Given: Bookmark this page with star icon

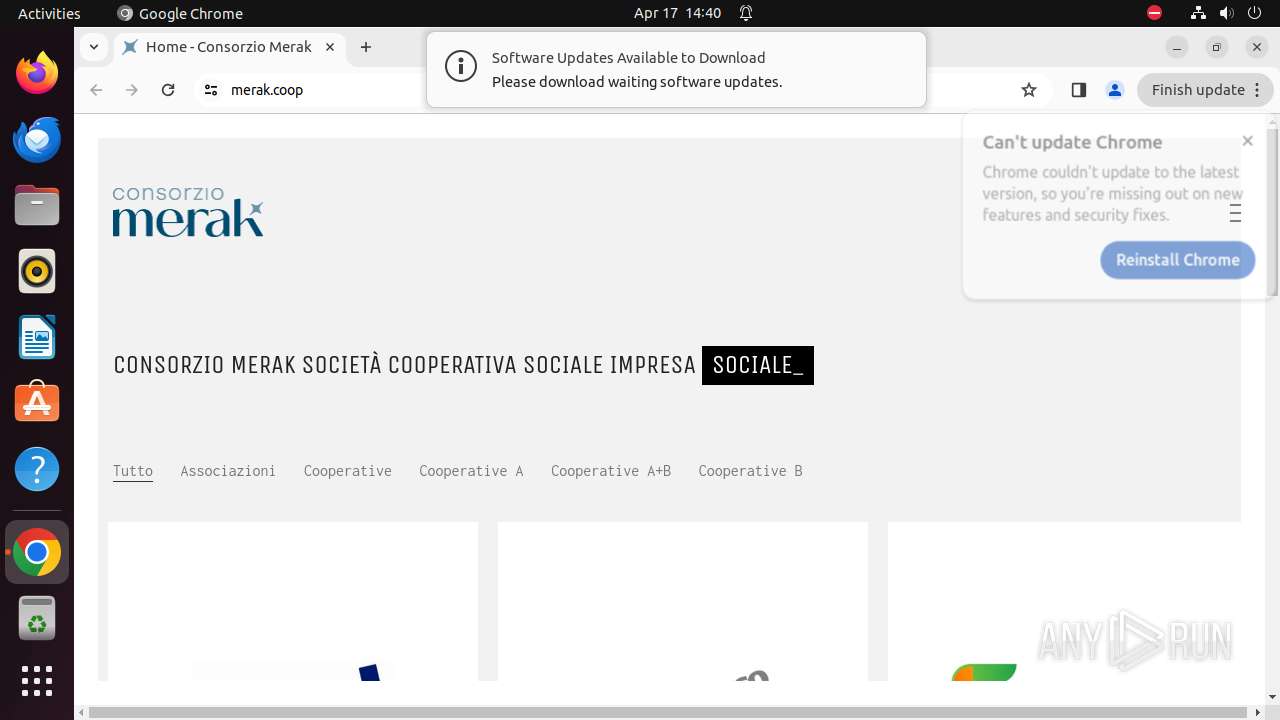Looking at the screenshot, I should point(1029,90).
